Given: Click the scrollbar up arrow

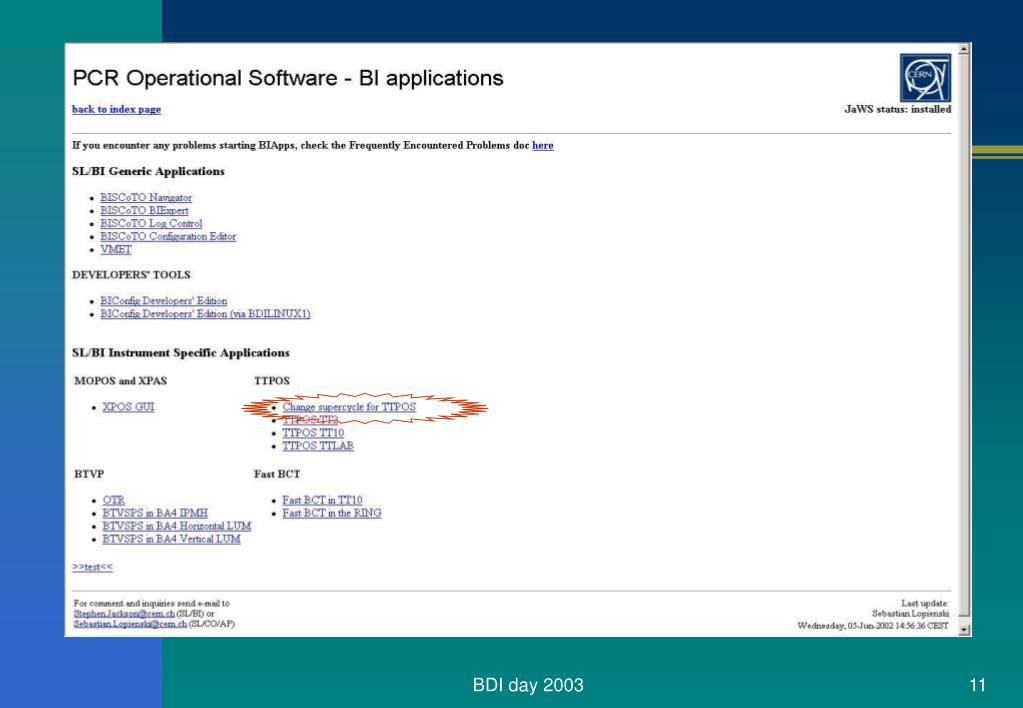Looking at the screenshot, I should click(964, 49).
